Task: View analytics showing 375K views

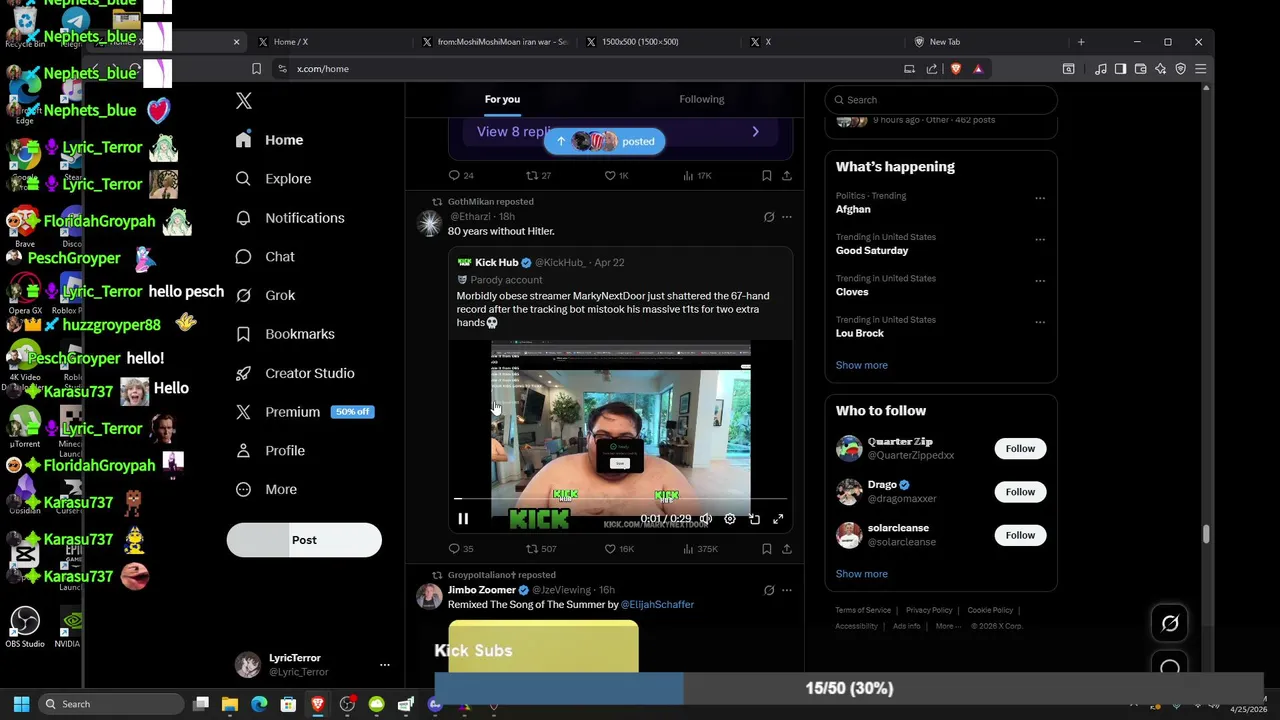Action: pyautogui.click(x=688, y=549)
